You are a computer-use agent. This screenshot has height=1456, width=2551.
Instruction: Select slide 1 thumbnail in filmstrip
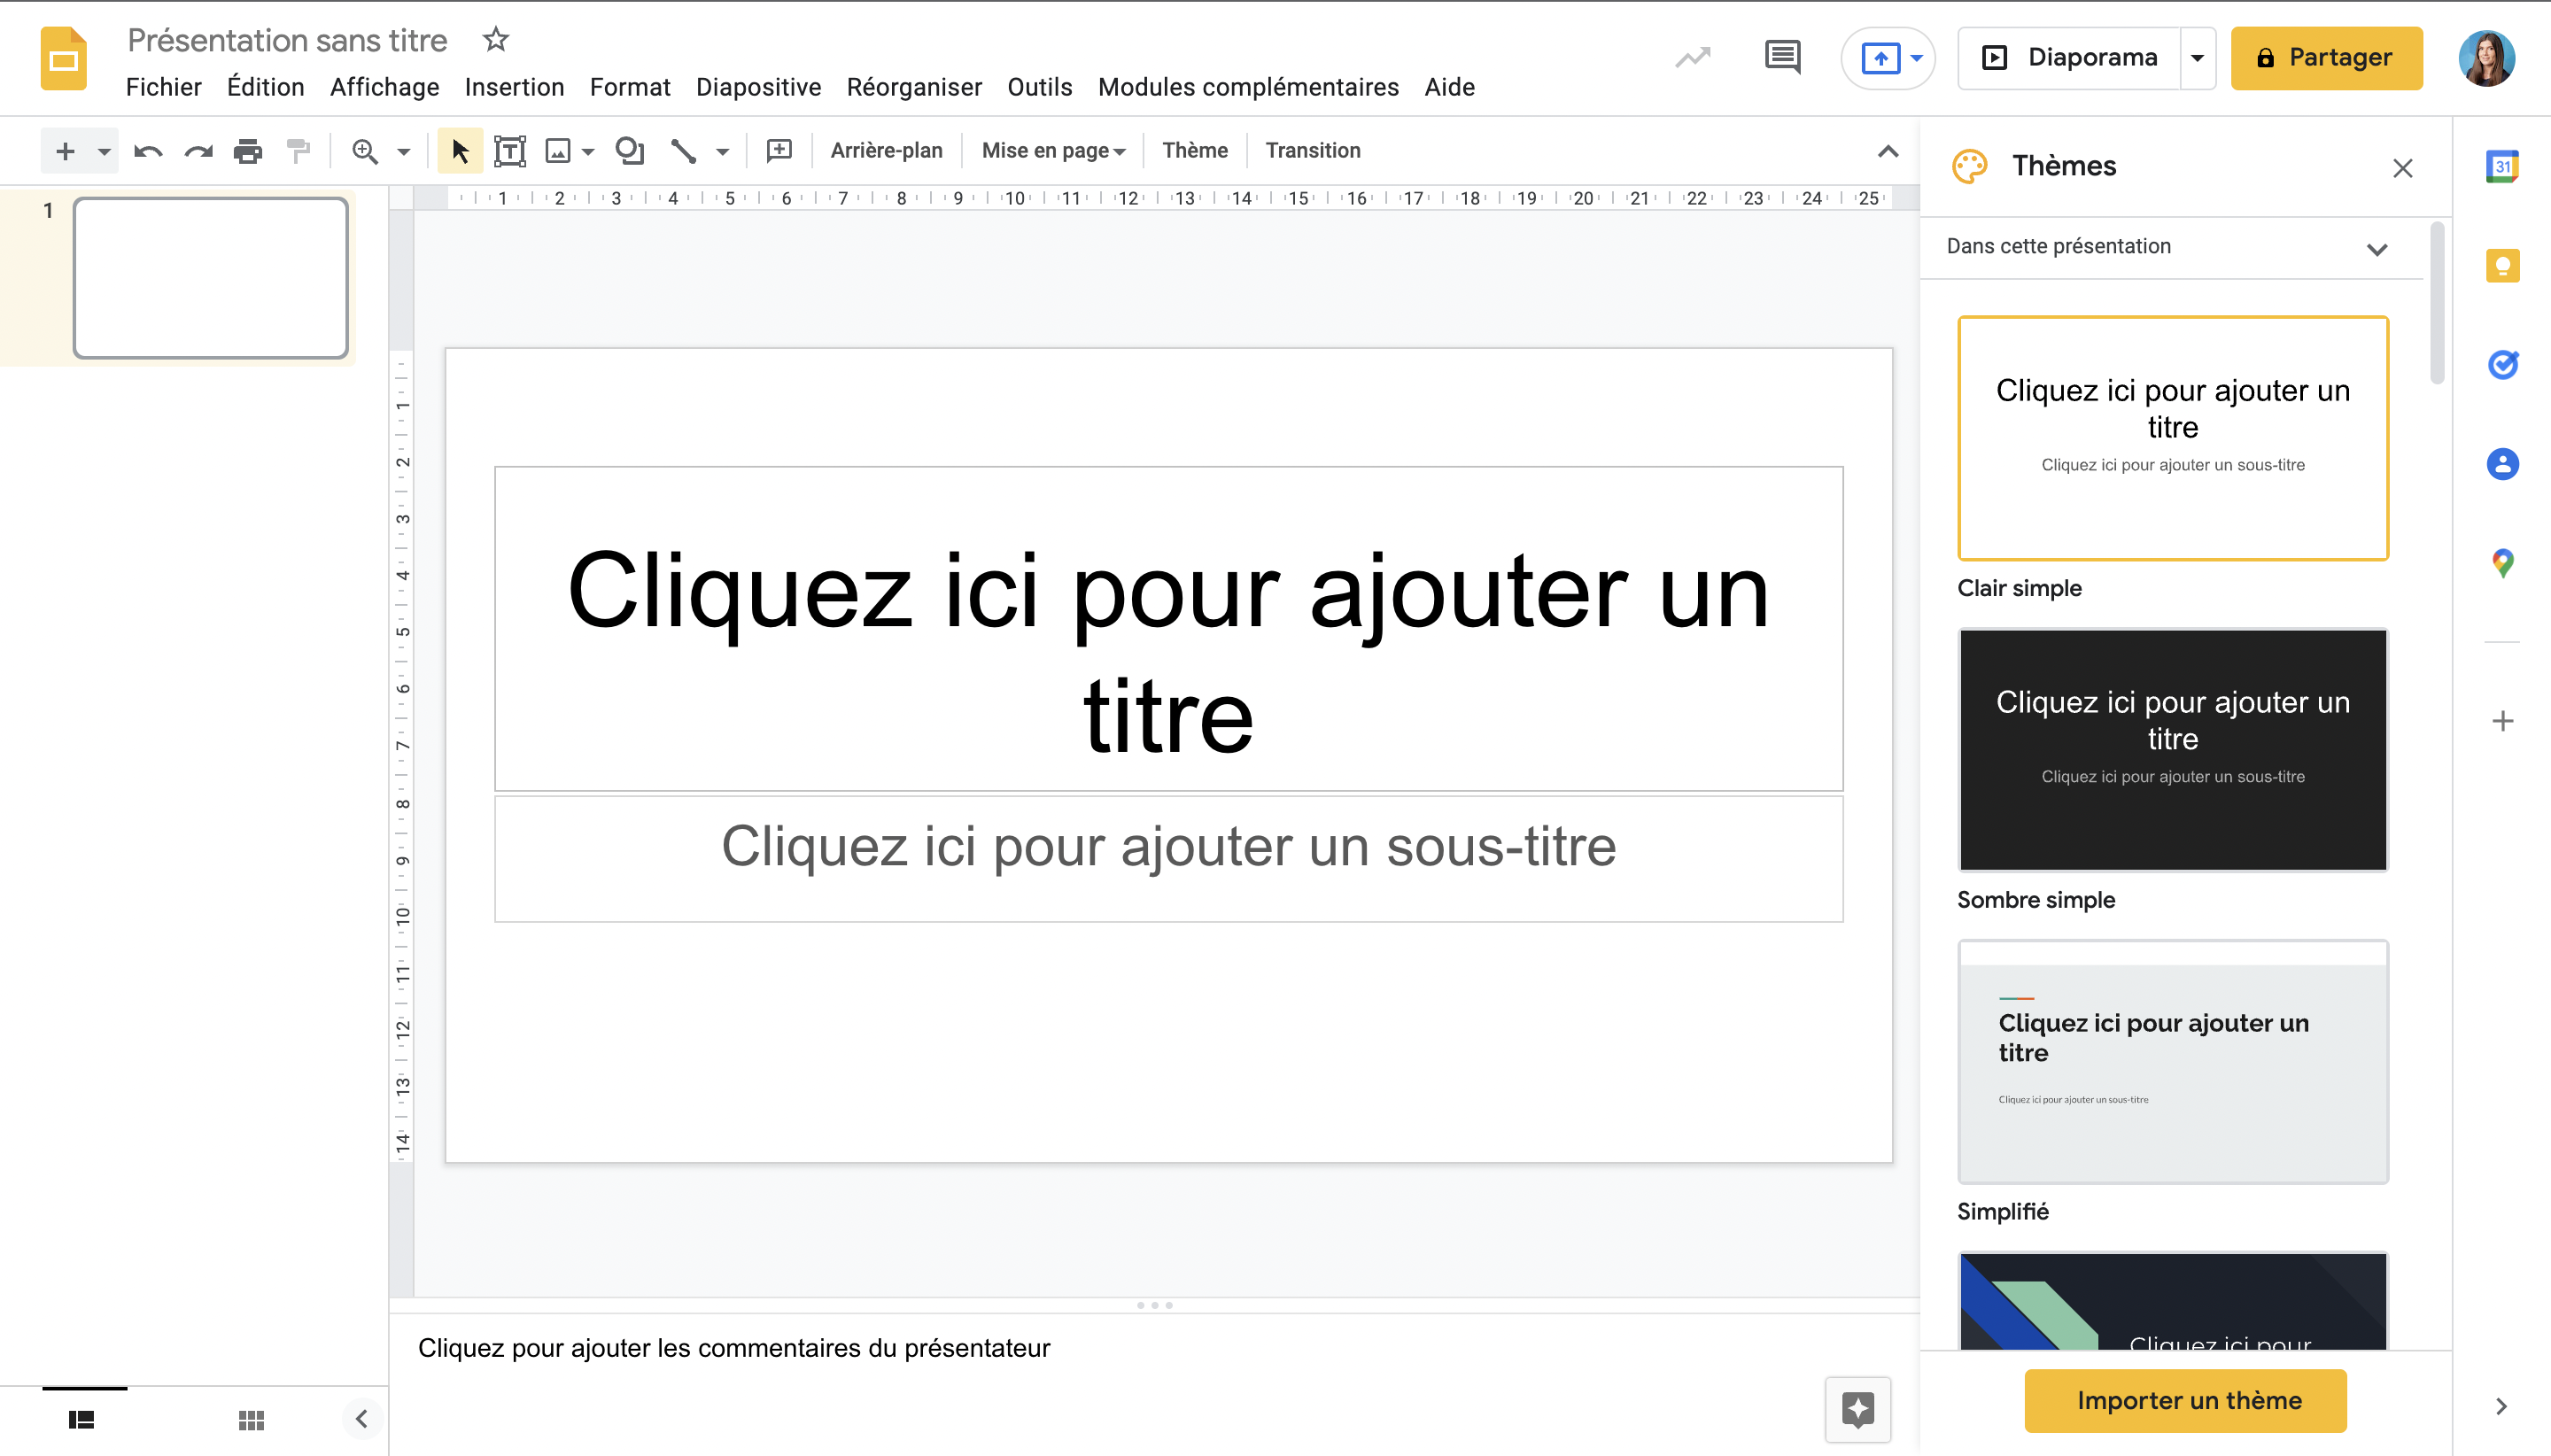(210, 278)
